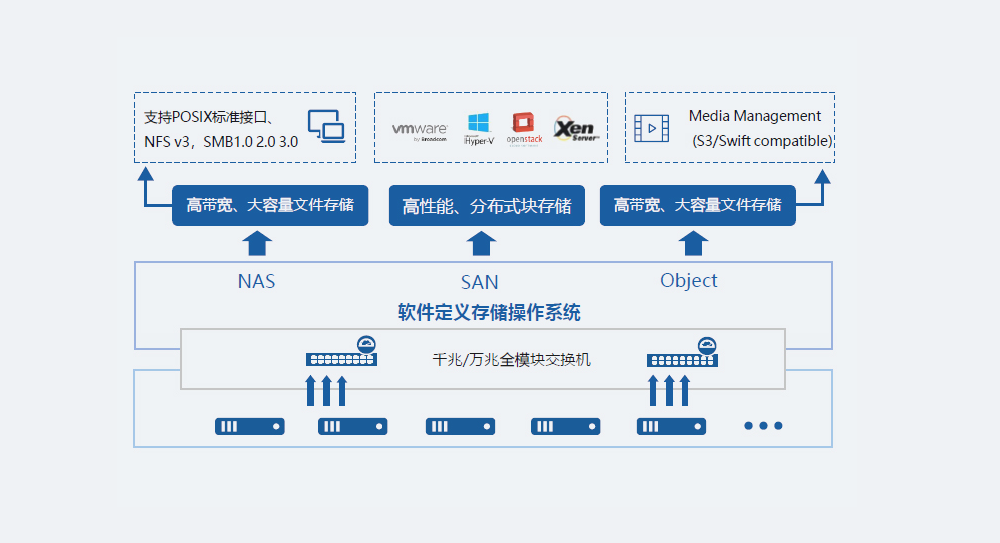Image resolution: width=1000 pixels, height=543 pixels.
Task: Click the network switch icon right of 千兆/万兆 text
Action: [x=682, y=352]
